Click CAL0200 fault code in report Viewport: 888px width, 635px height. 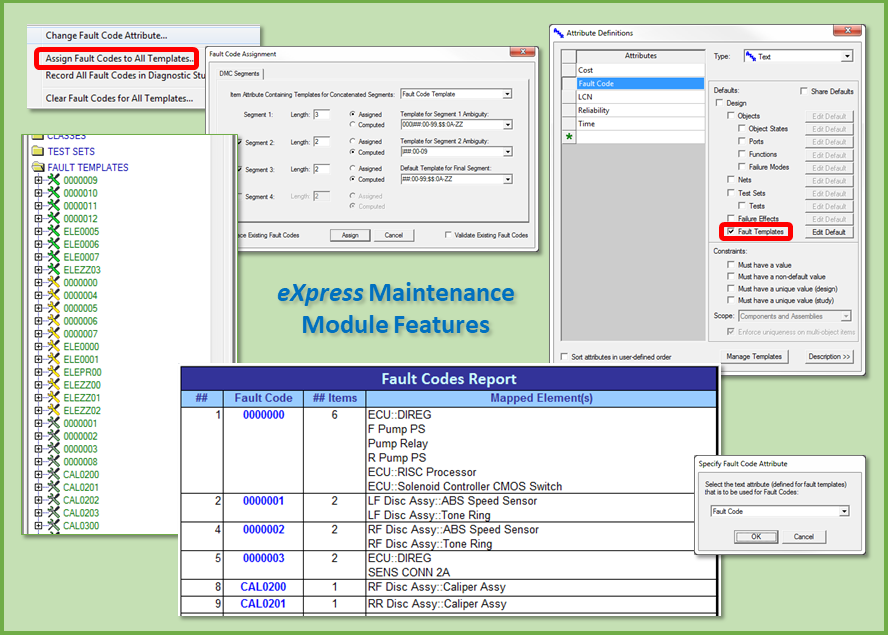[263, 587]
